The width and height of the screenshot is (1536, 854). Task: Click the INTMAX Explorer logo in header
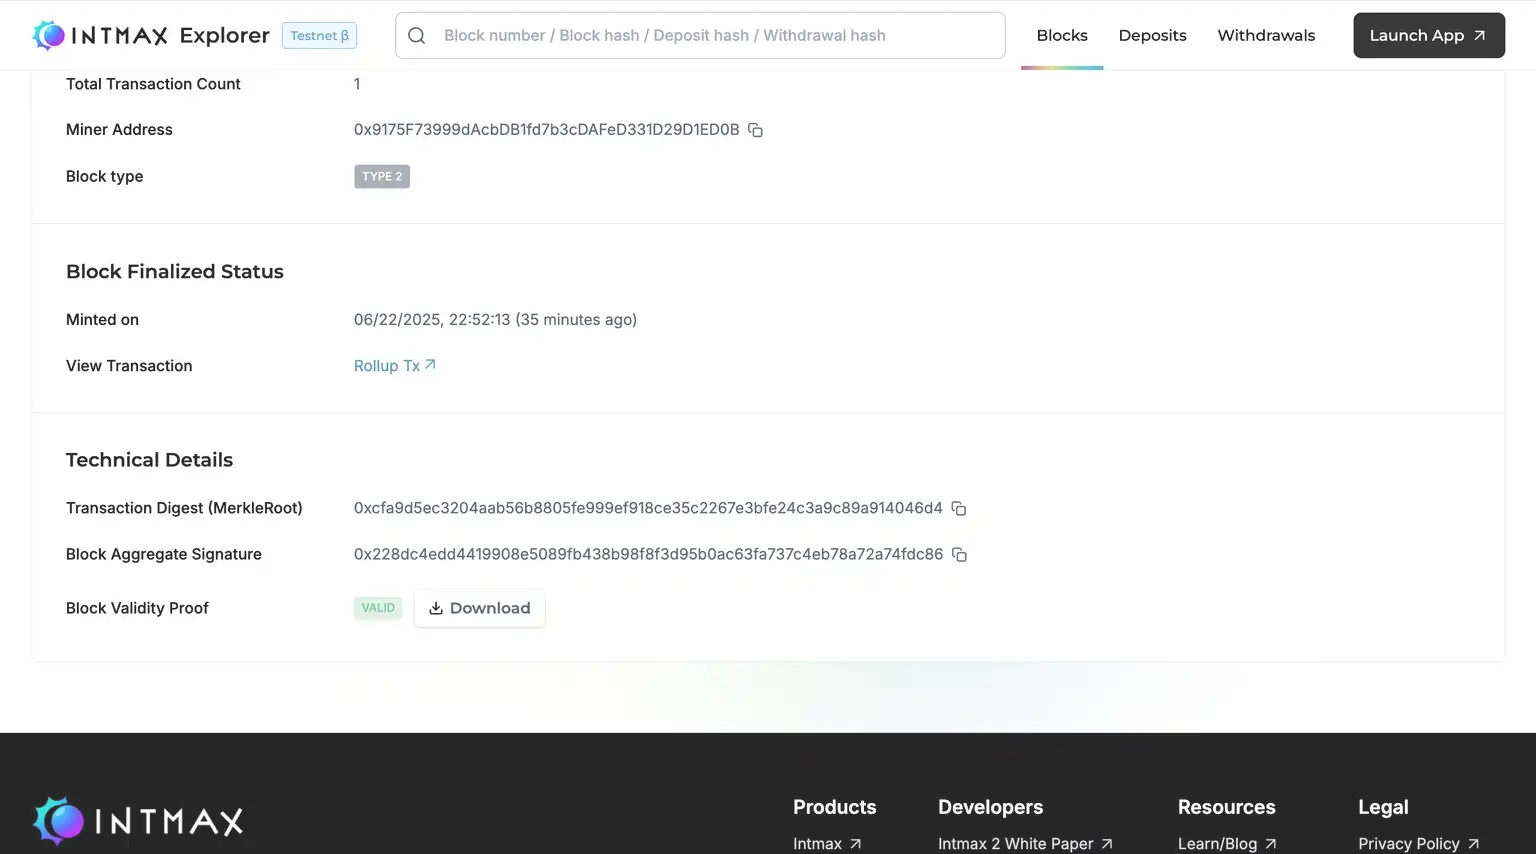[151, 36]
